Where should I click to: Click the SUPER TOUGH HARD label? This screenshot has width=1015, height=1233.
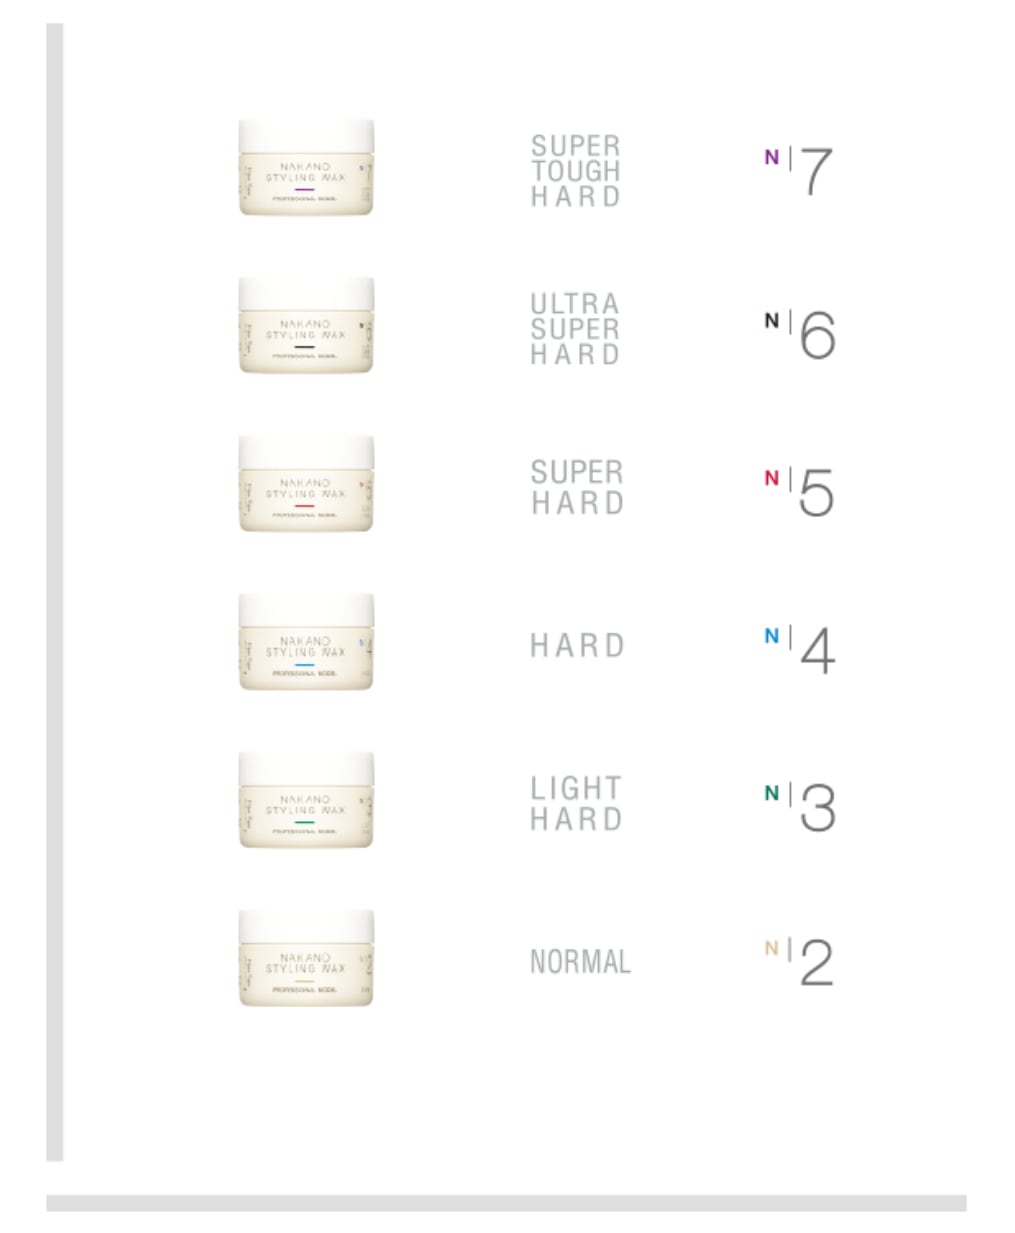click(576, 171)
